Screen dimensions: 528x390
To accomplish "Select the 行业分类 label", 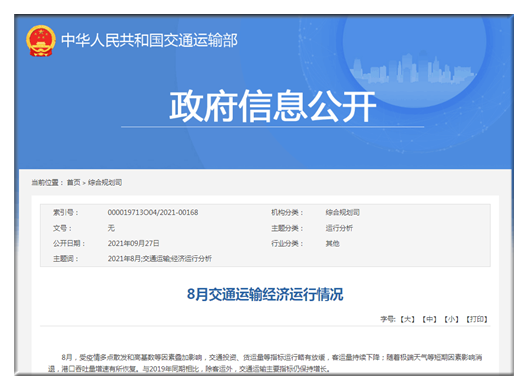I will click(x=287, y=243).
